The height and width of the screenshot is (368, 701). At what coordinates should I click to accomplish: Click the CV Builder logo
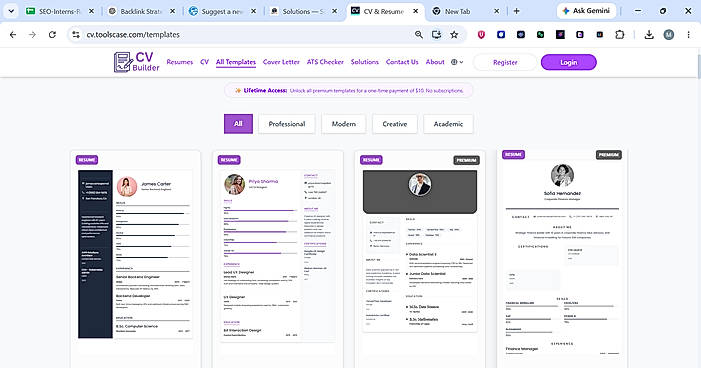pyautogui.click(x=137, y=62)
